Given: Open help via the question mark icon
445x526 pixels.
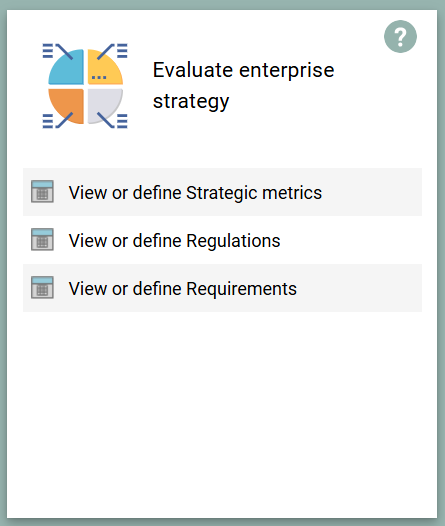Looking at the screenshot, I should click(x=400, y=36).
